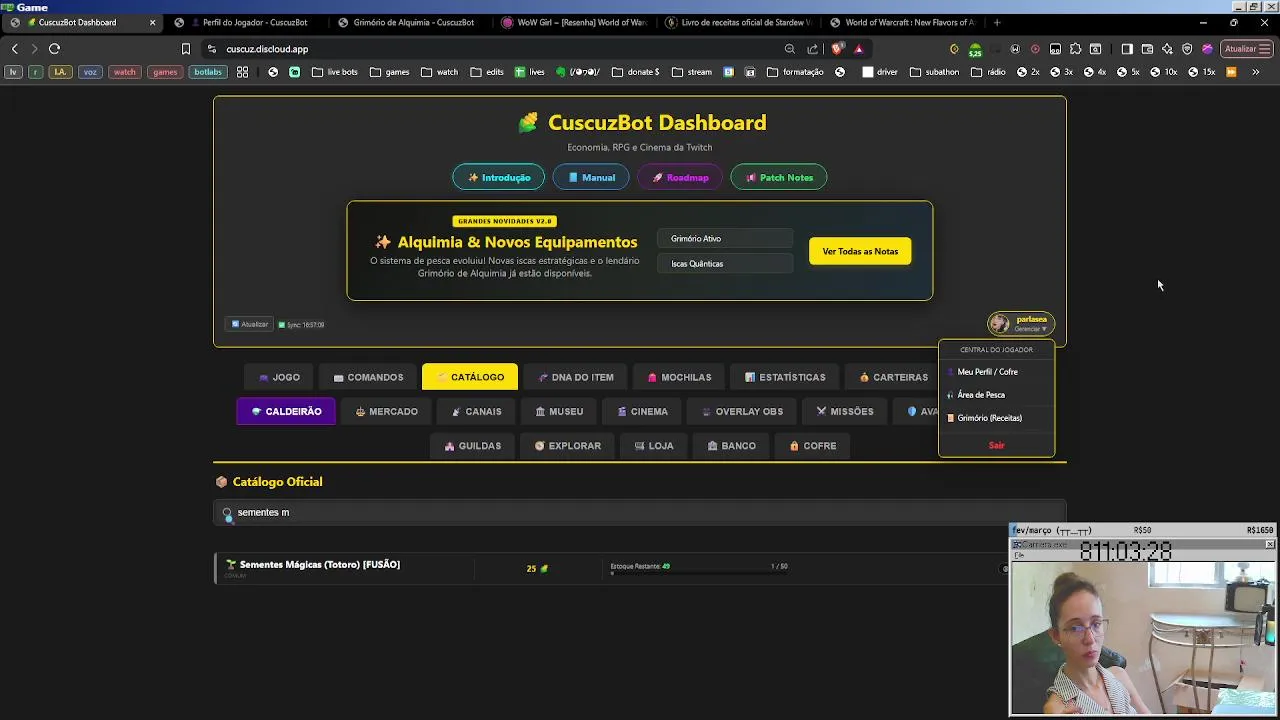1280x720 pixels.
Task: Open the Manual pill button
Action: [591, 177]
